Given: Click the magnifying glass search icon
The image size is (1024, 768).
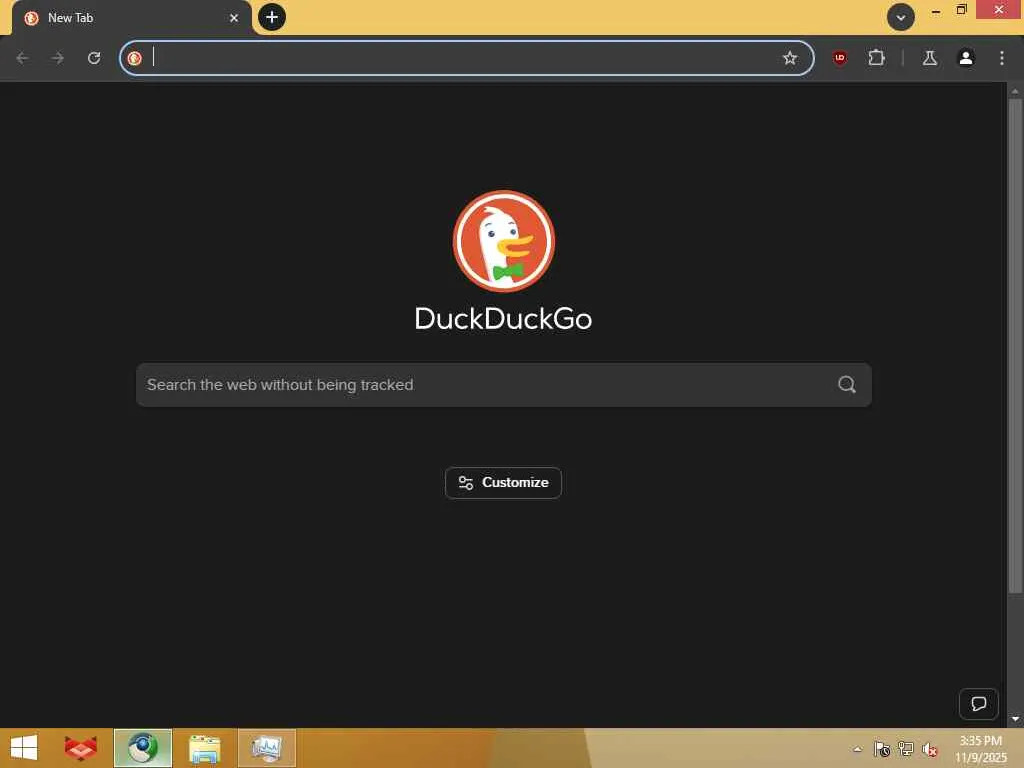Looking at the screenshot, I should coord(846,385).
